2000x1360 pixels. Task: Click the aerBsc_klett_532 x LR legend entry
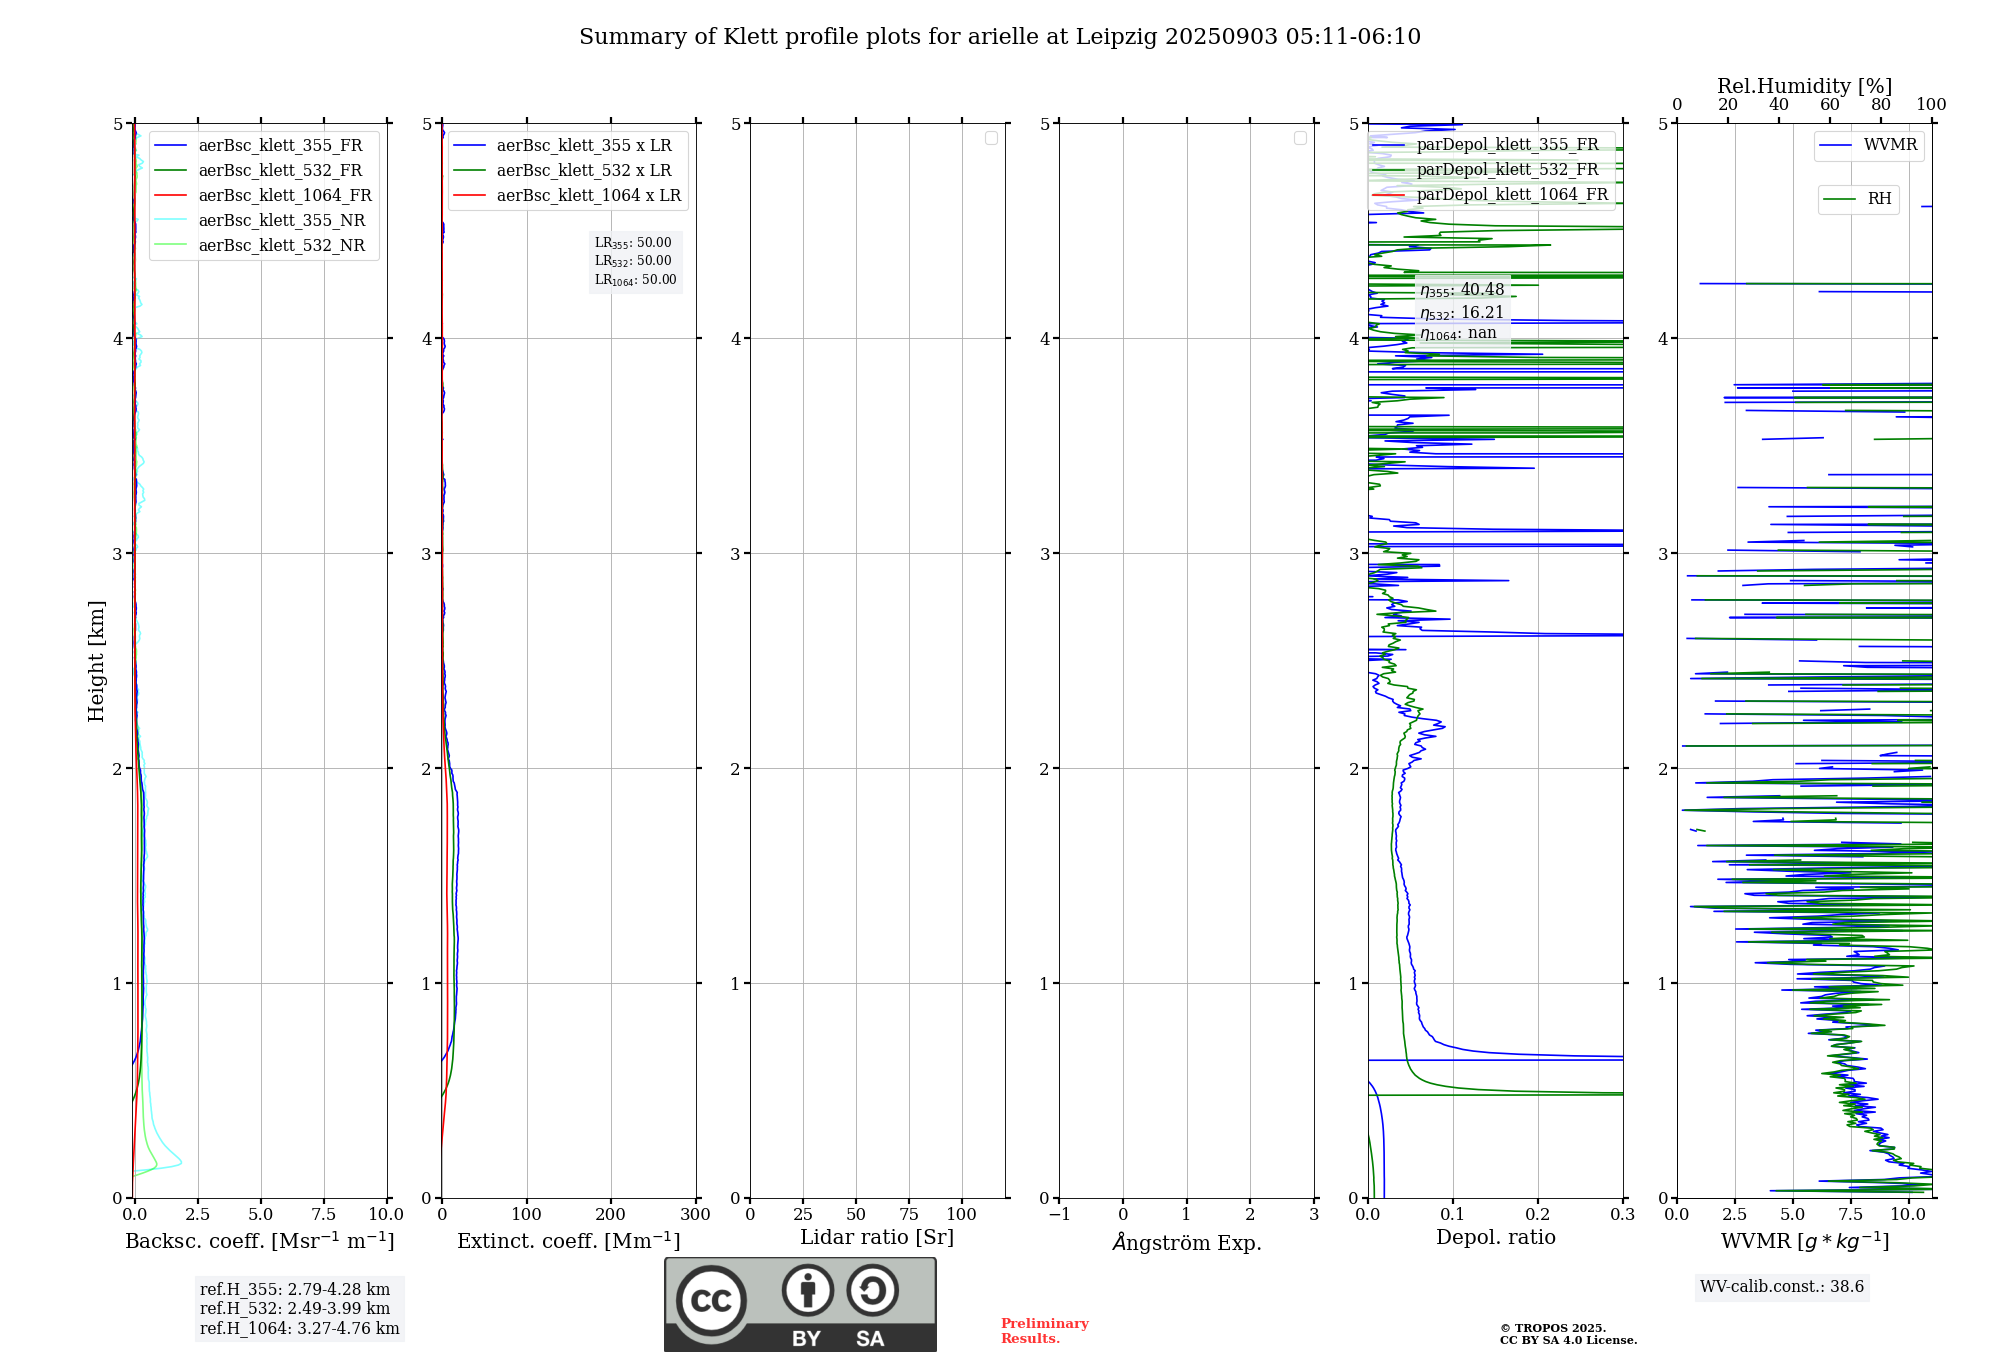[x=583, y=171]
